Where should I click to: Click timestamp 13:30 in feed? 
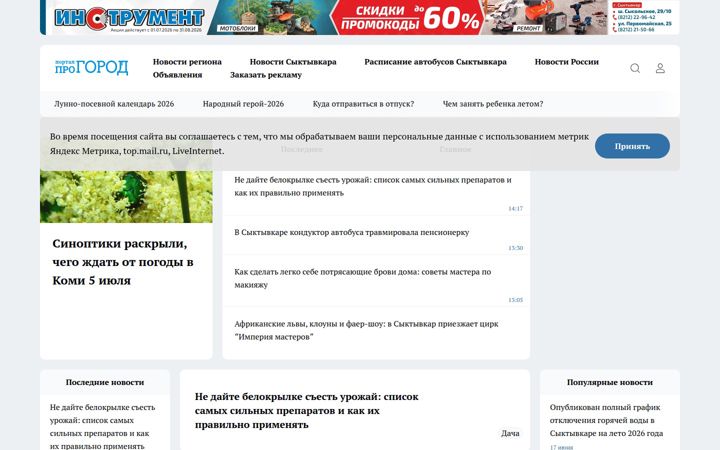pyautogui.click(x=515, y=248)
